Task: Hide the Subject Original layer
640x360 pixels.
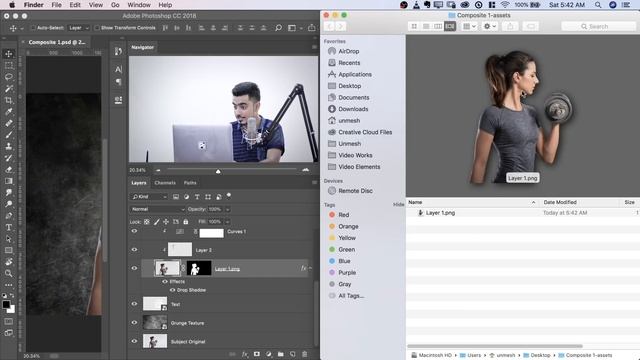Action: (x=134, y=341)
